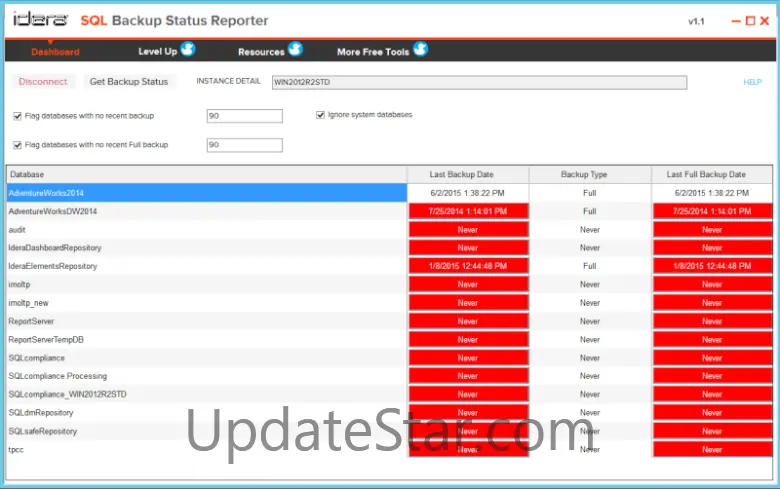Close the Backup Status Reporter window
The height and width of the screenshot is (489, 780).
pos(765,21)
